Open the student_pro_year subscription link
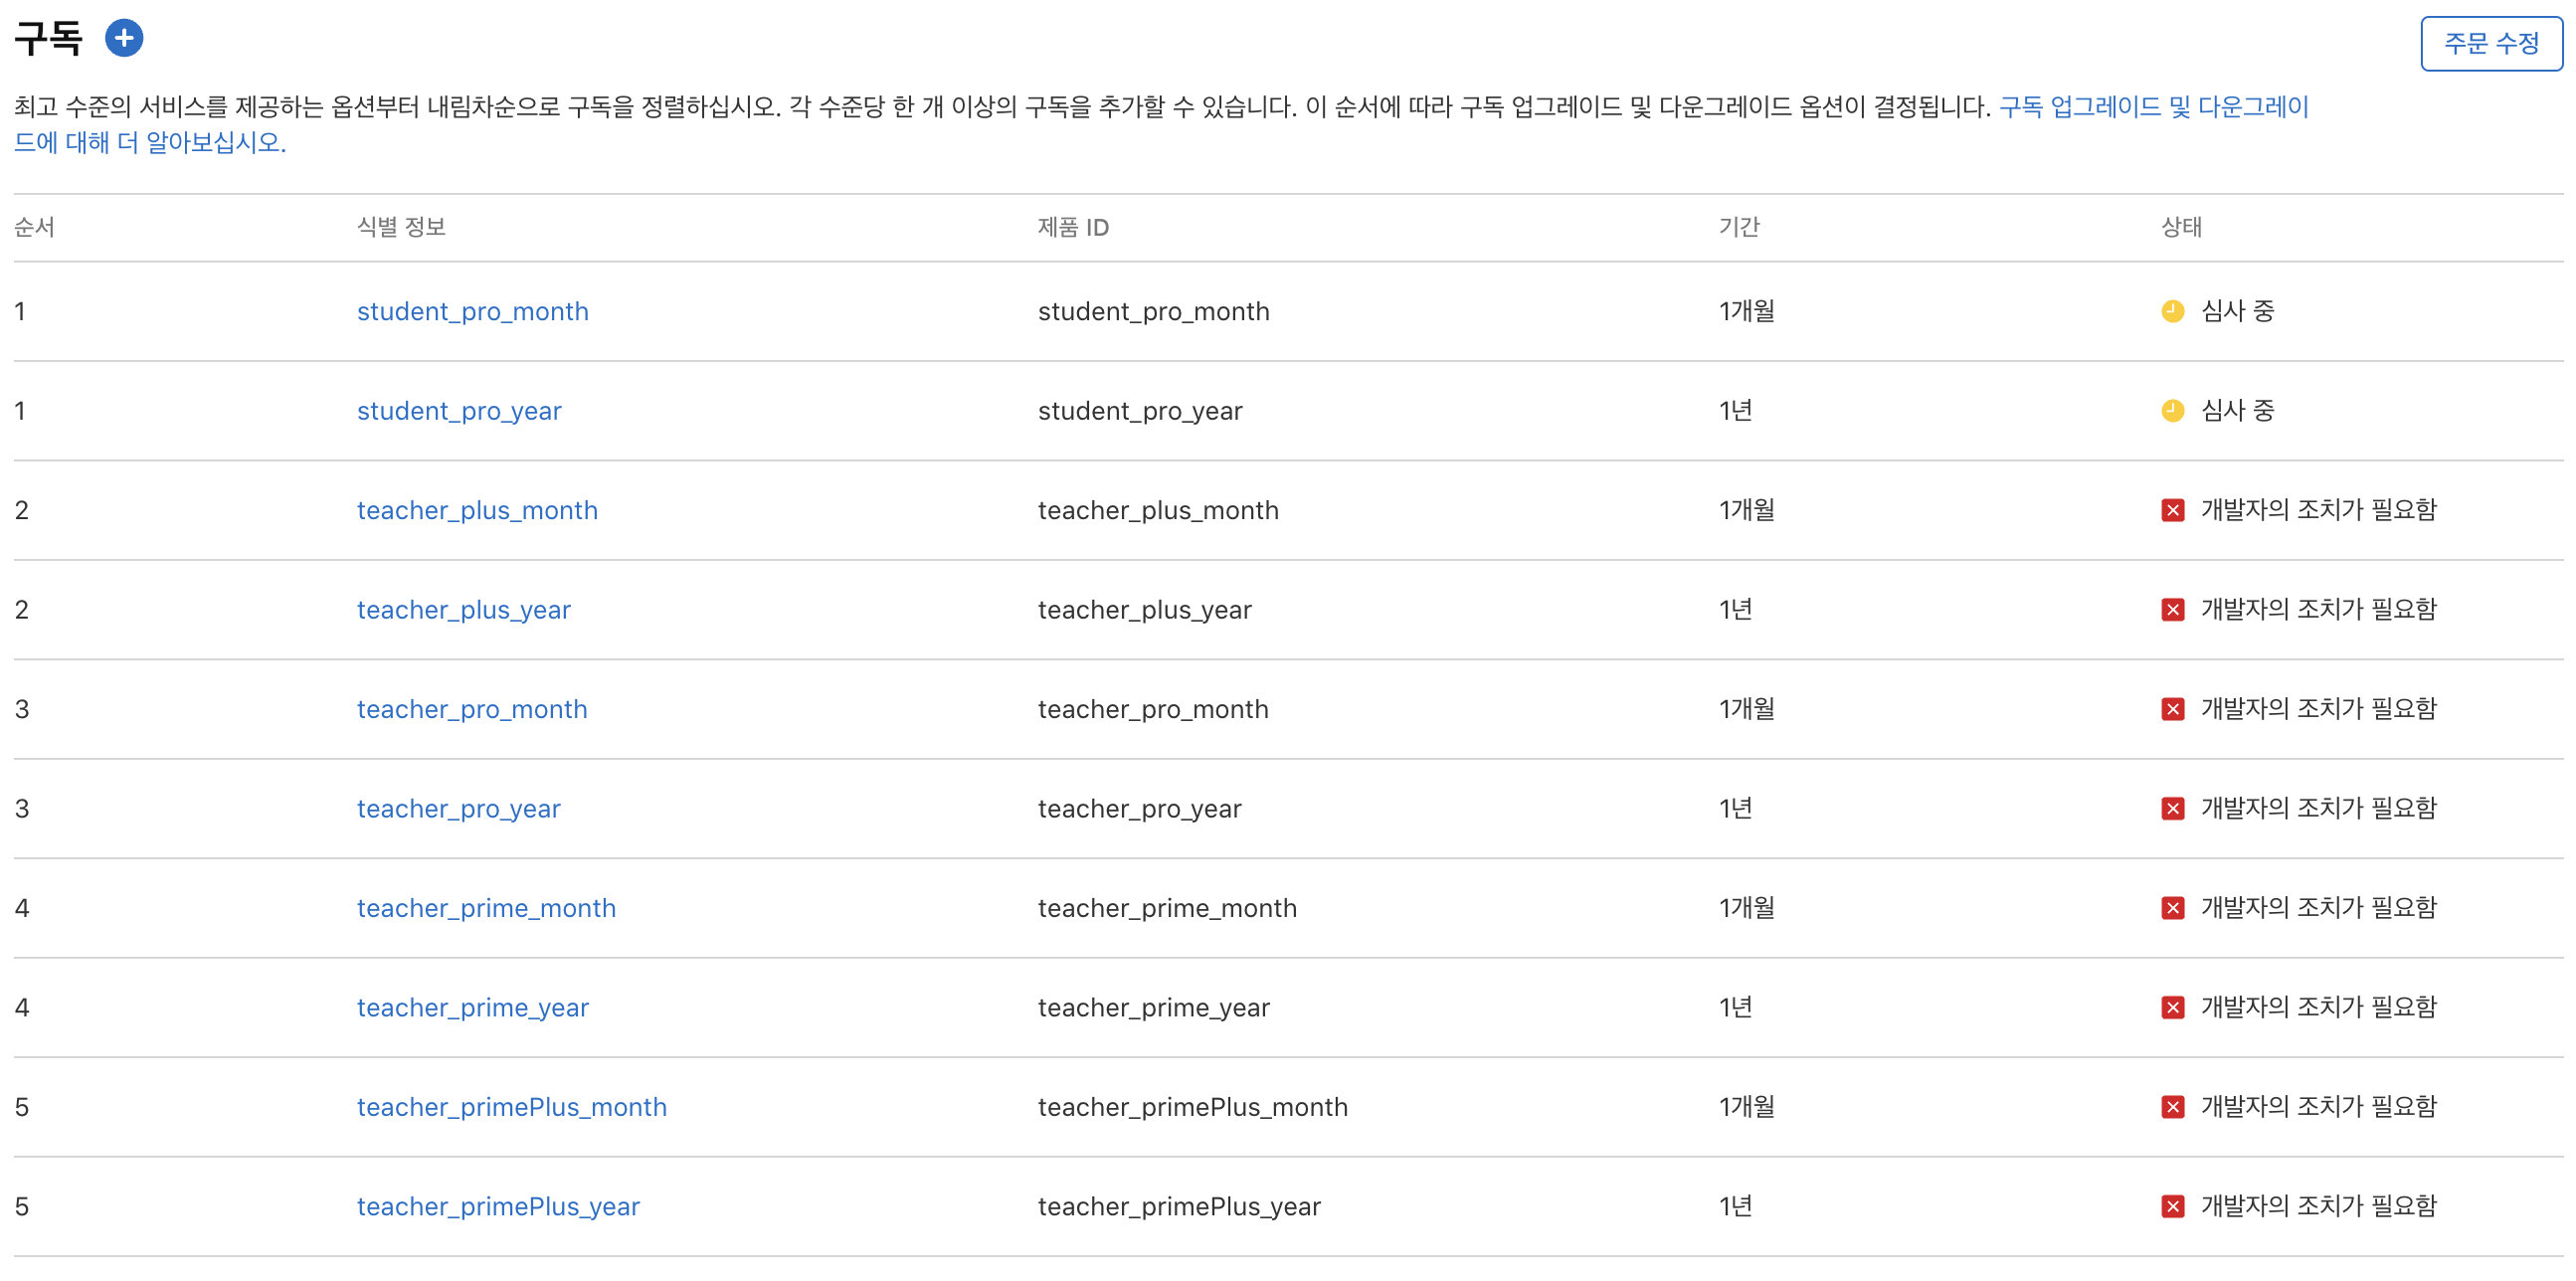The height and width of the screenshot is (1281, 2576). [459, 411]
